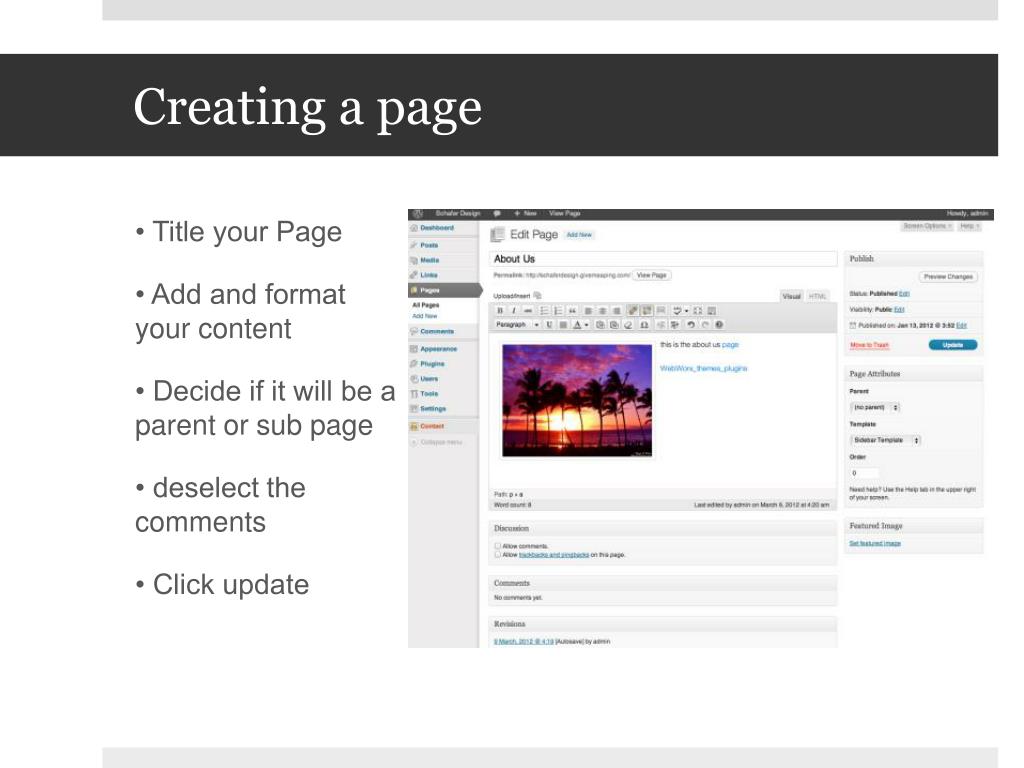
Task: Paste from Word icon
Action: click(x=614, y=325)
